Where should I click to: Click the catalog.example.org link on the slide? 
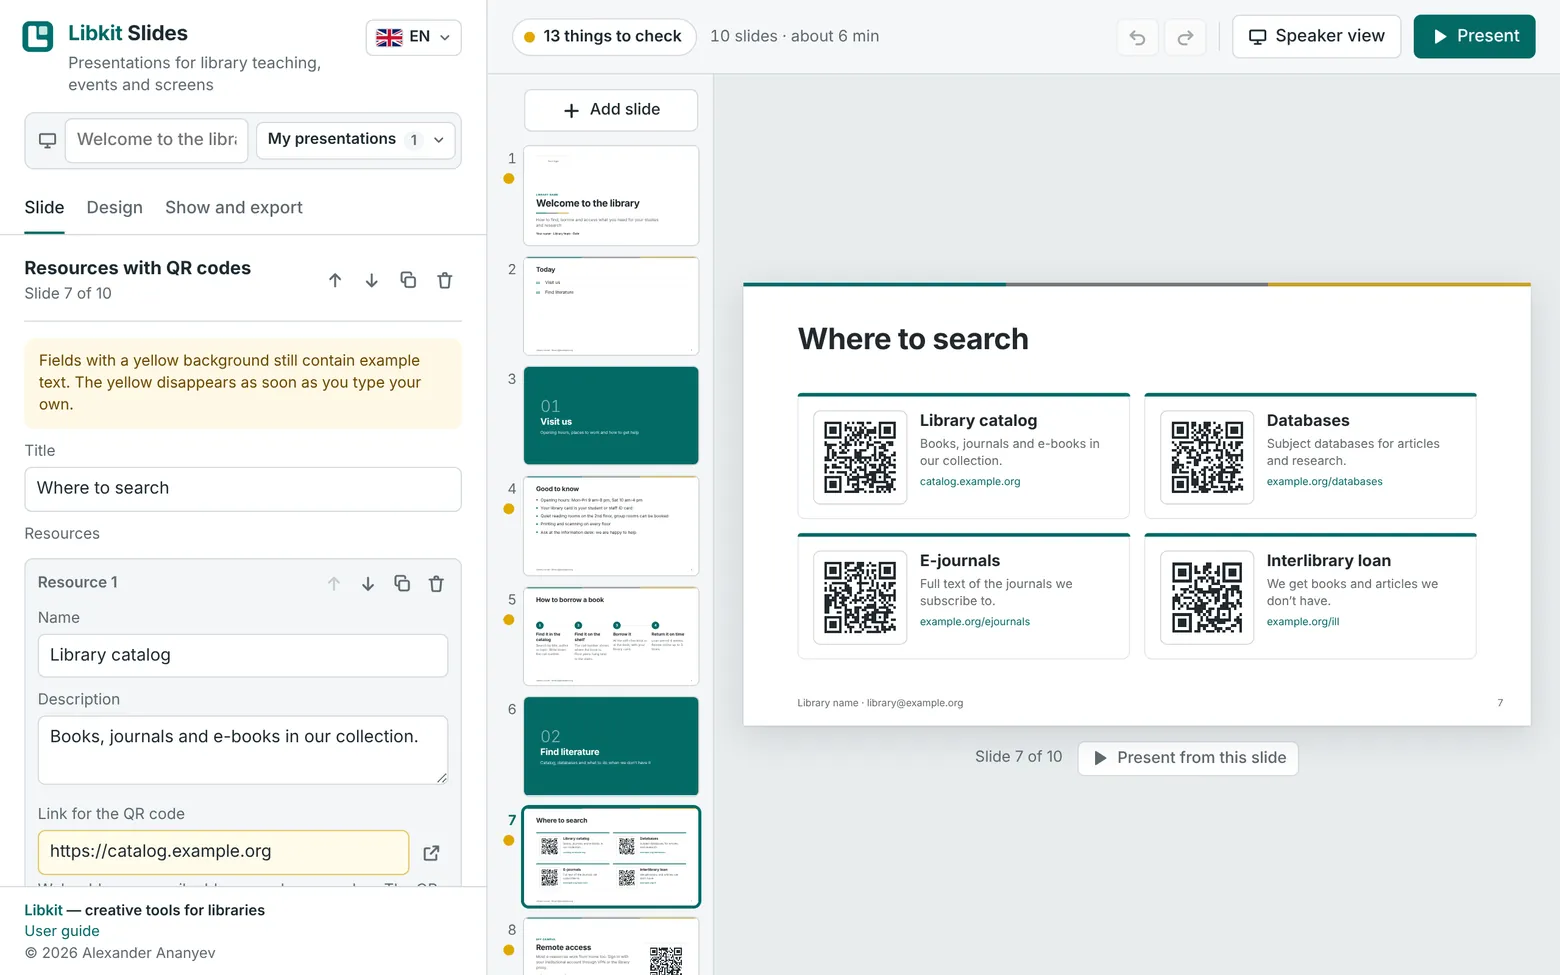970,482
